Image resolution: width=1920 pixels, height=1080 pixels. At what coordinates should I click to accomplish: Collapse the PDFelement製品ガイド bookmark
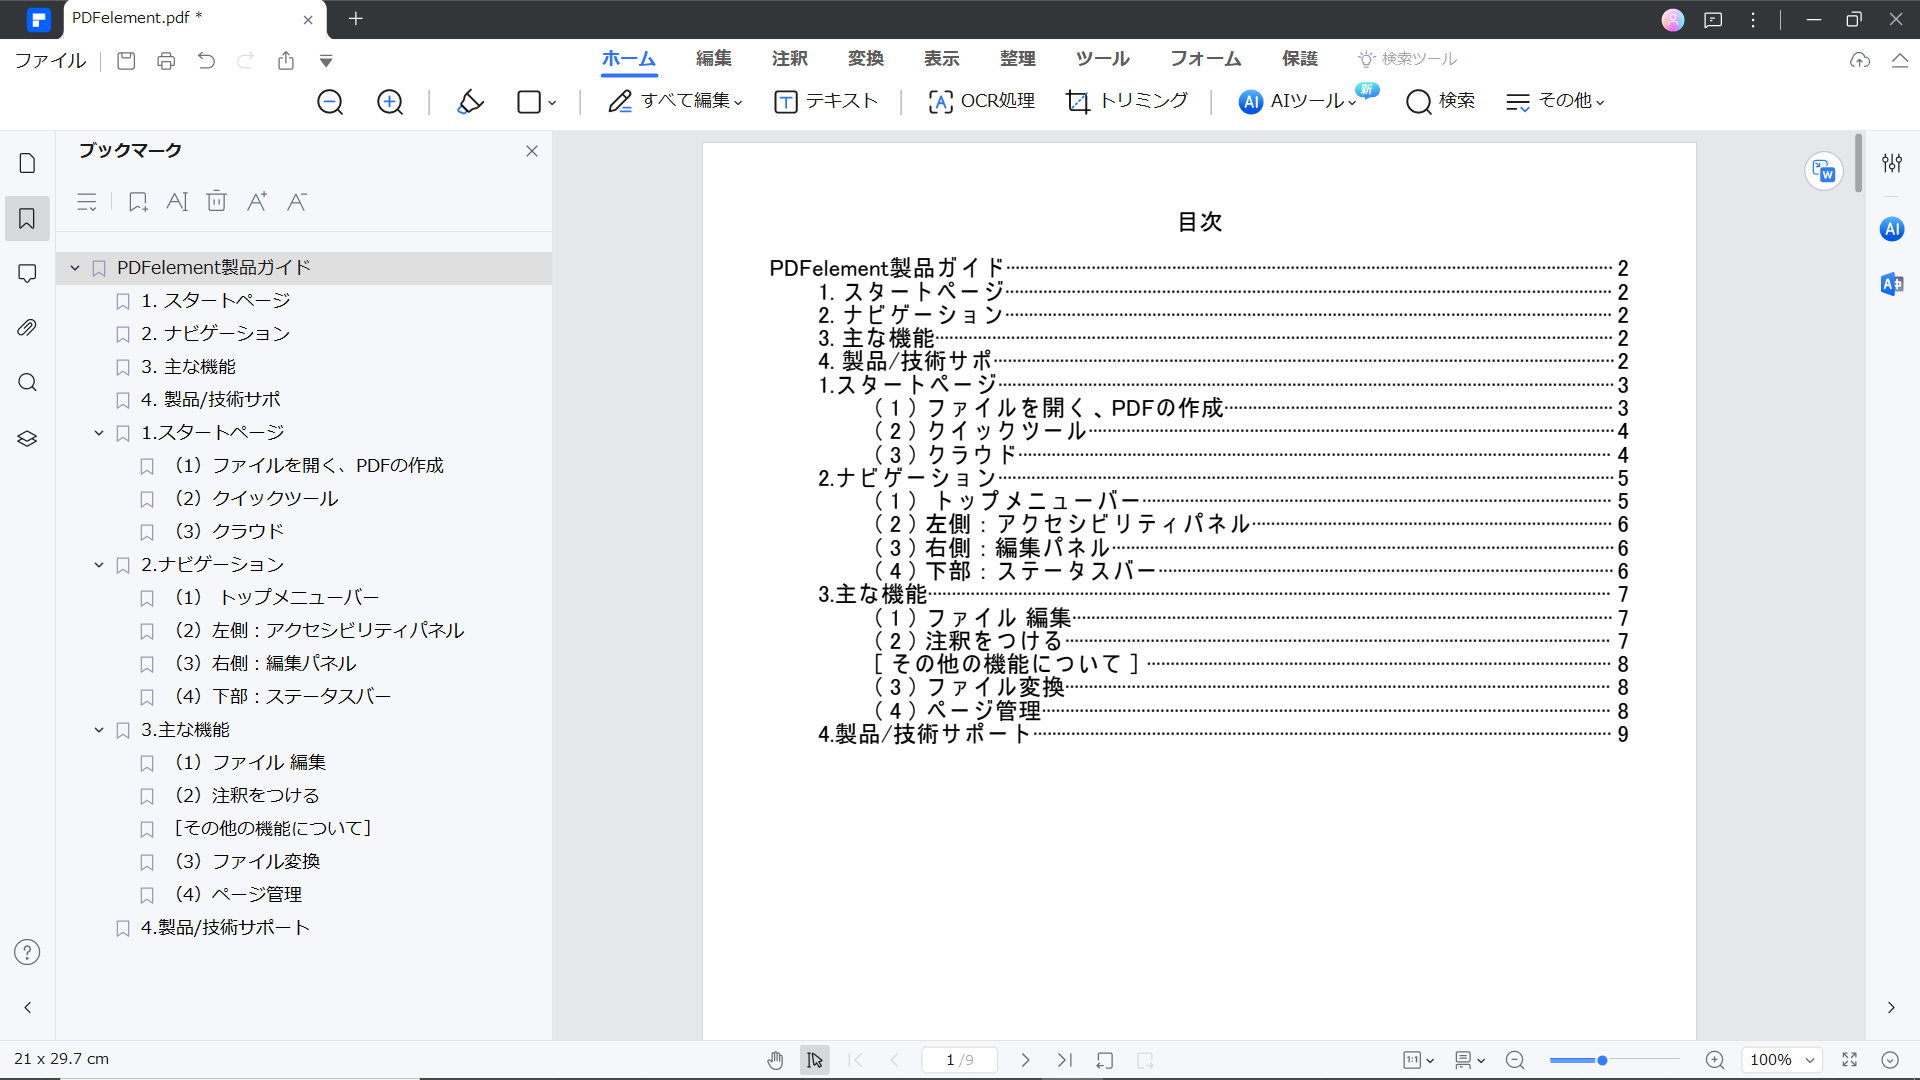75,267
